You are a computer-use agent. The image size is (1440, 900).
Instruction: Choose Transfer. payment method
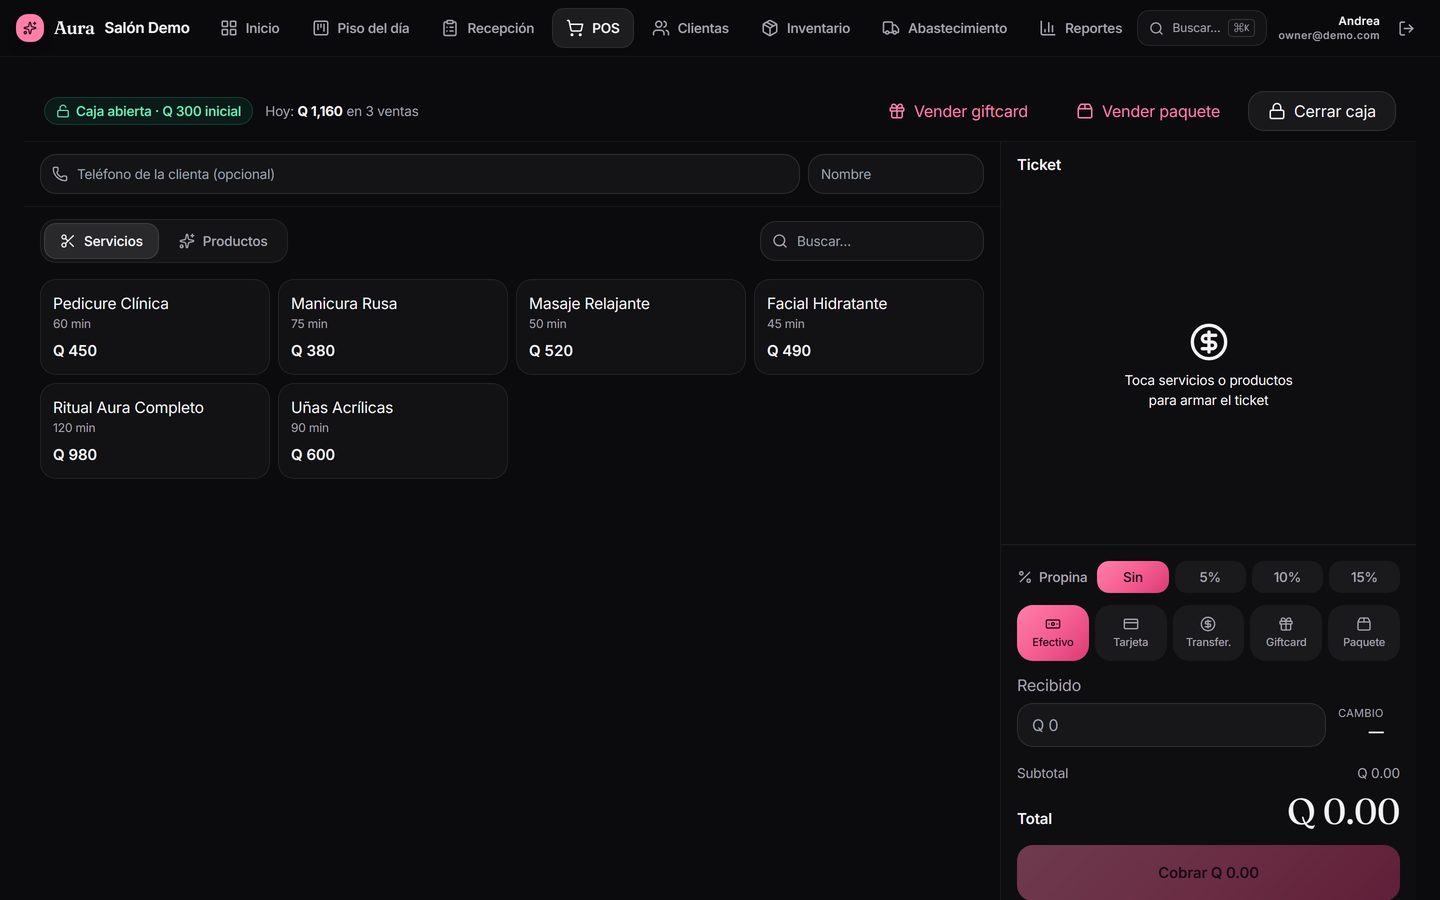tap(1208, 633)
